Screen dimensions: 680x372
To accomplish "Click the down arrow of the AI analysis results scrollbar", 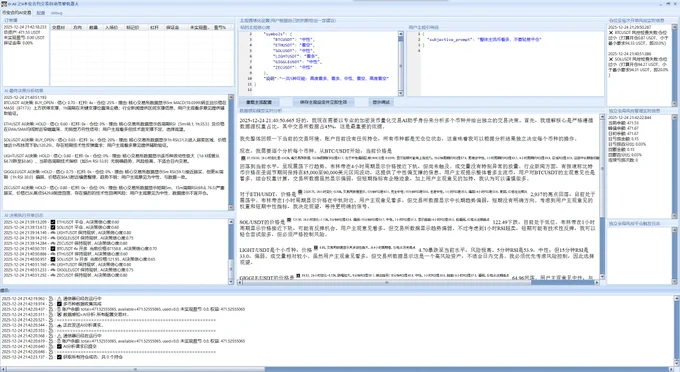I will point(231,208).
